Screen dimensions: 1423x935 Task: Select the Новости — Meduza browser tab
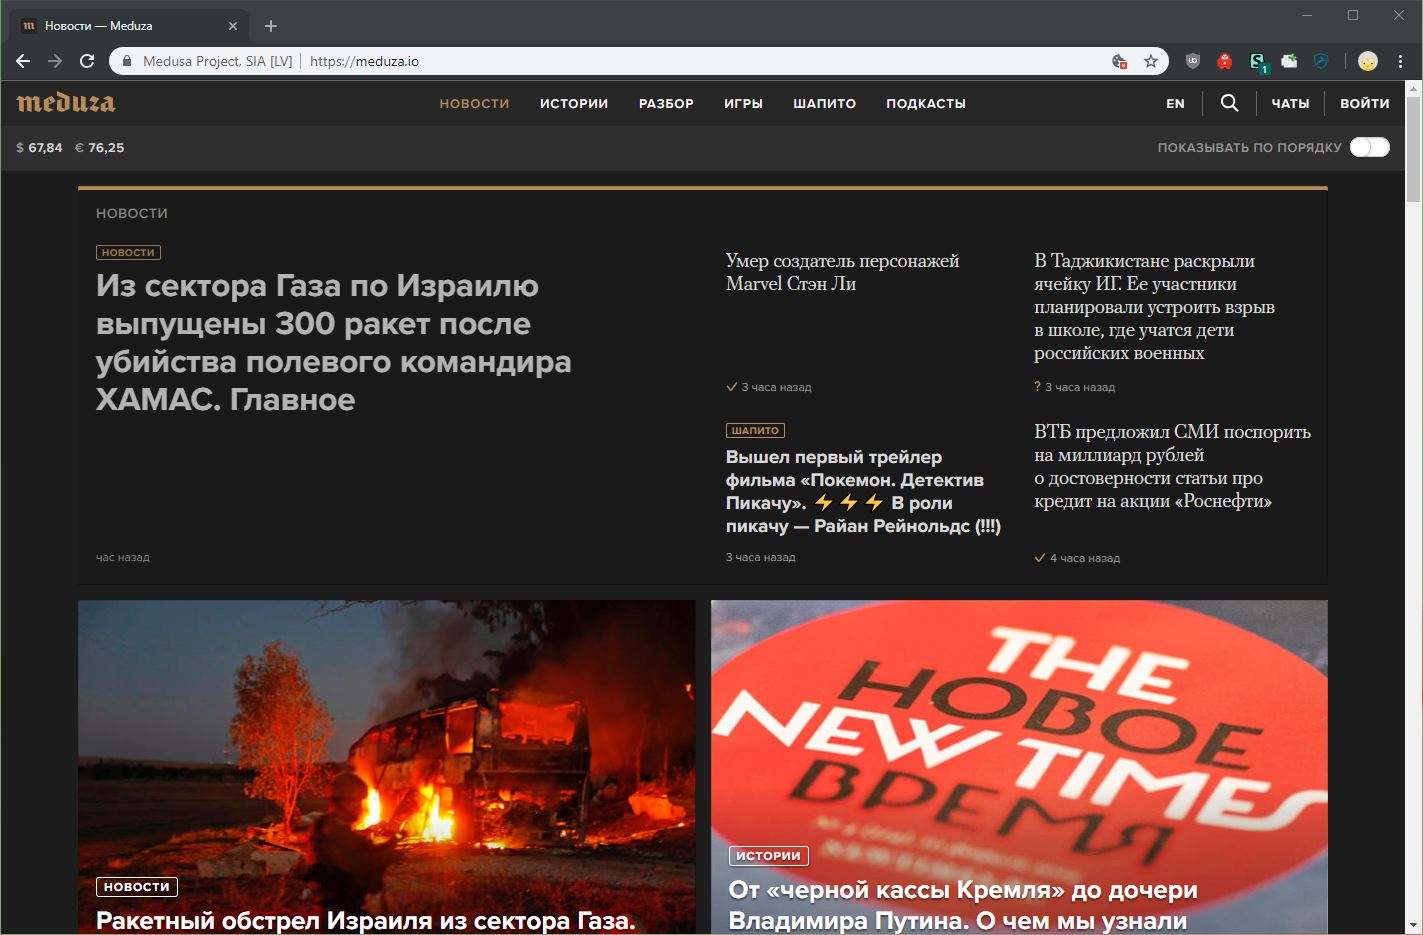(x=130, y=26)
